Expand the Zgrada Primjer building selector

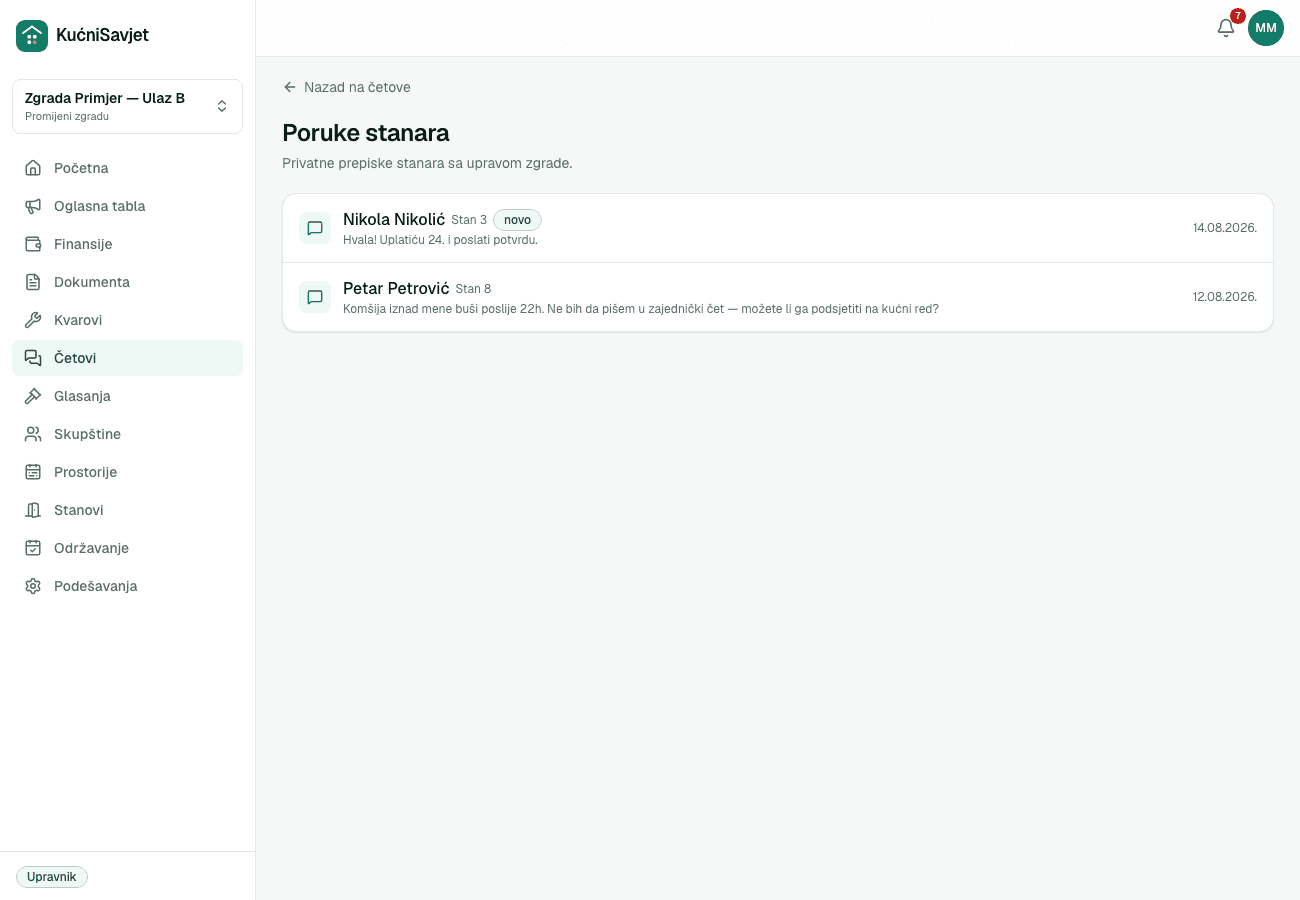click(x=127, y=106)
